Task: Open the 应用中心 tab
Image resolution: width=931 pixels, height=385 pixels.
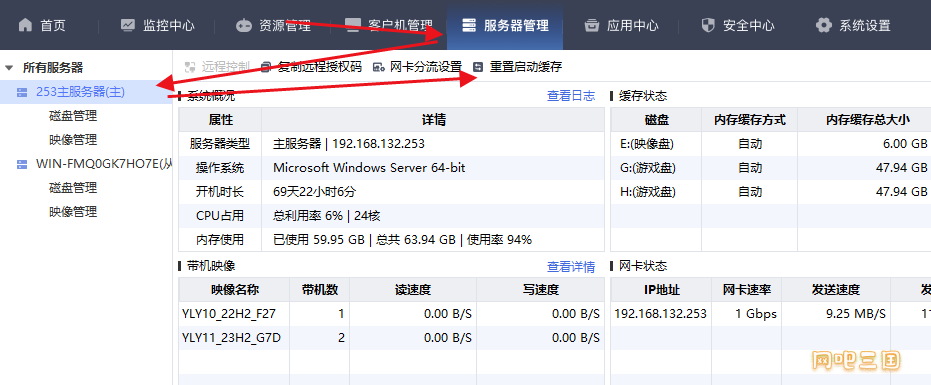Action: [621, 25]
